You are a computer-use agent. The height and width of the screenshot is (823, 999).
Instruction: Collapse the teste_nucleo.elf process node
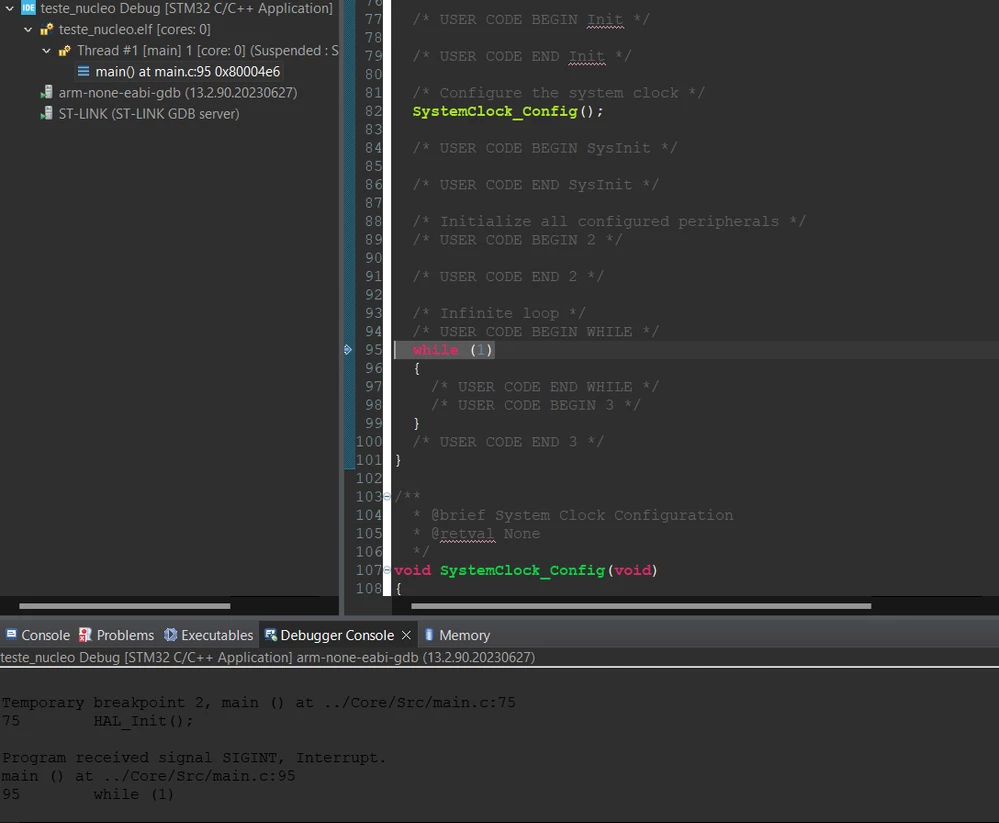coord(28,29)
